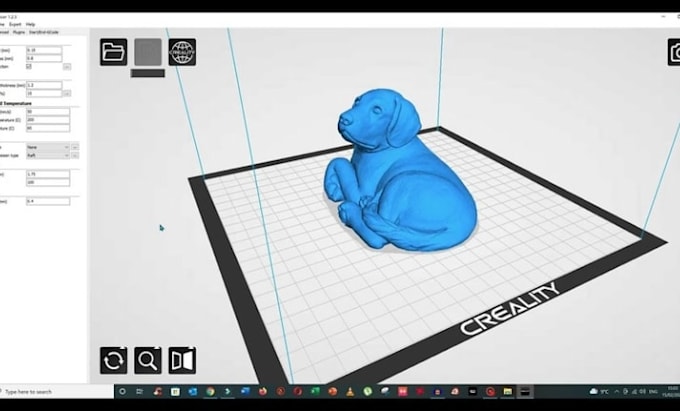Open Cortana circle on the taskbar
Image resolution: width=680 pixels, height=411 pixels.
coord(122,391)
